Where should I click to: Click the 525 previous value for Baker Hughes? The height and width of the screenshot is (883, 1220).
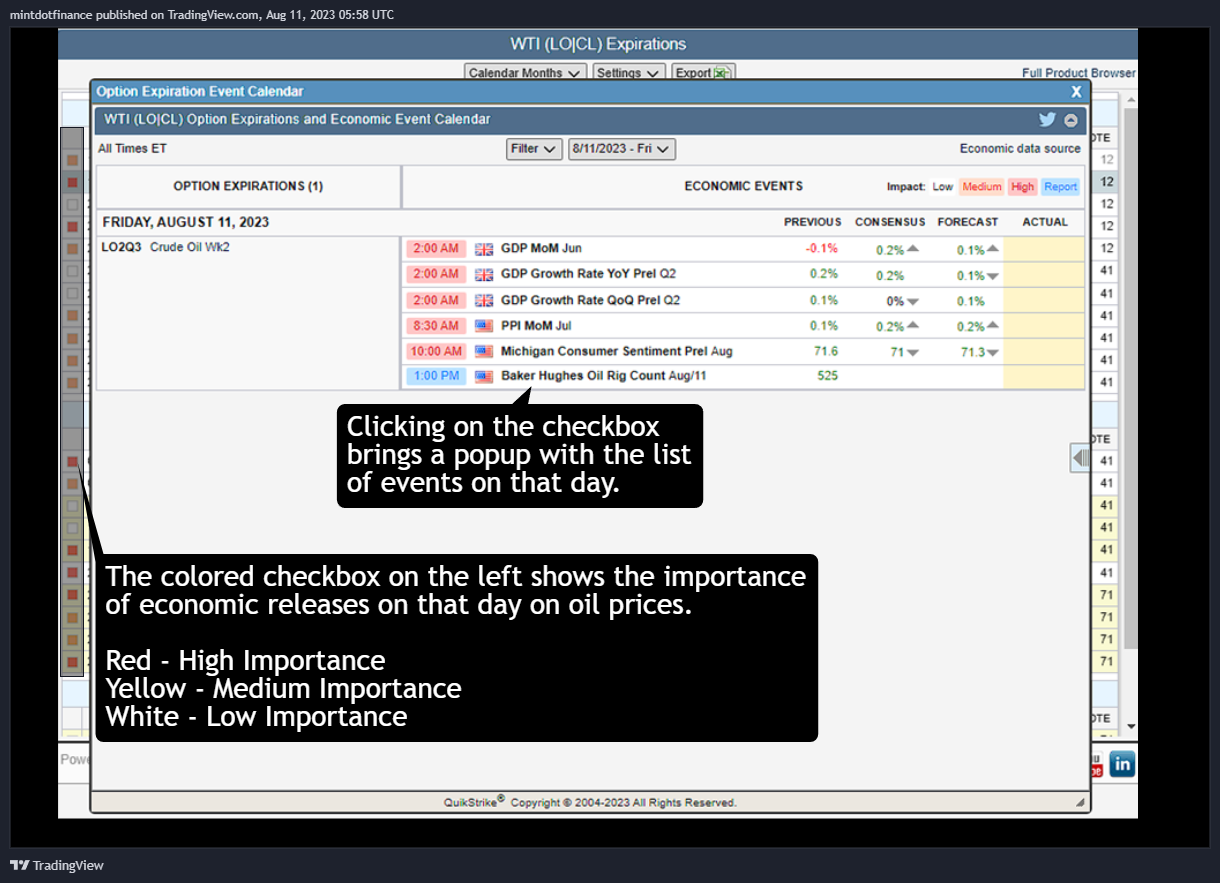click(828, 377)
